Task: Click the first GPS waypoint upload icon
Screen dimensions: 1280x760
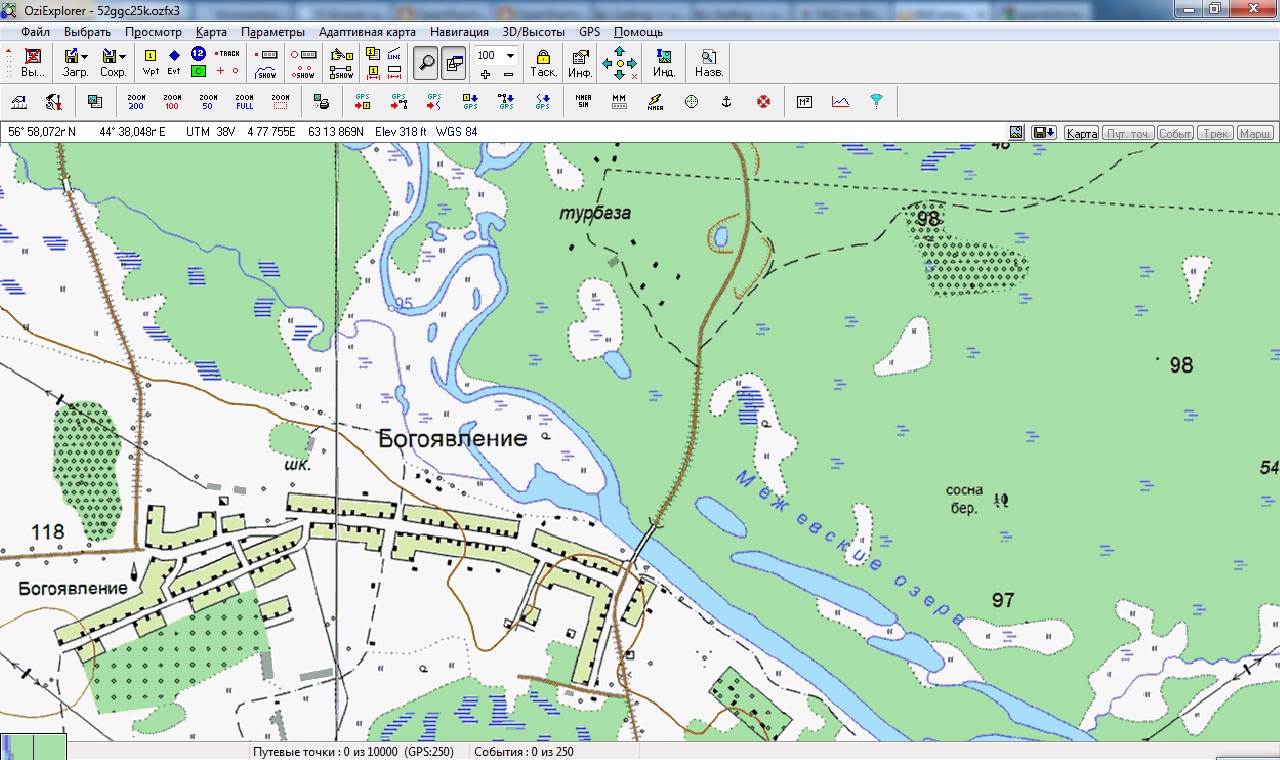Action: [x=362, y=101]
